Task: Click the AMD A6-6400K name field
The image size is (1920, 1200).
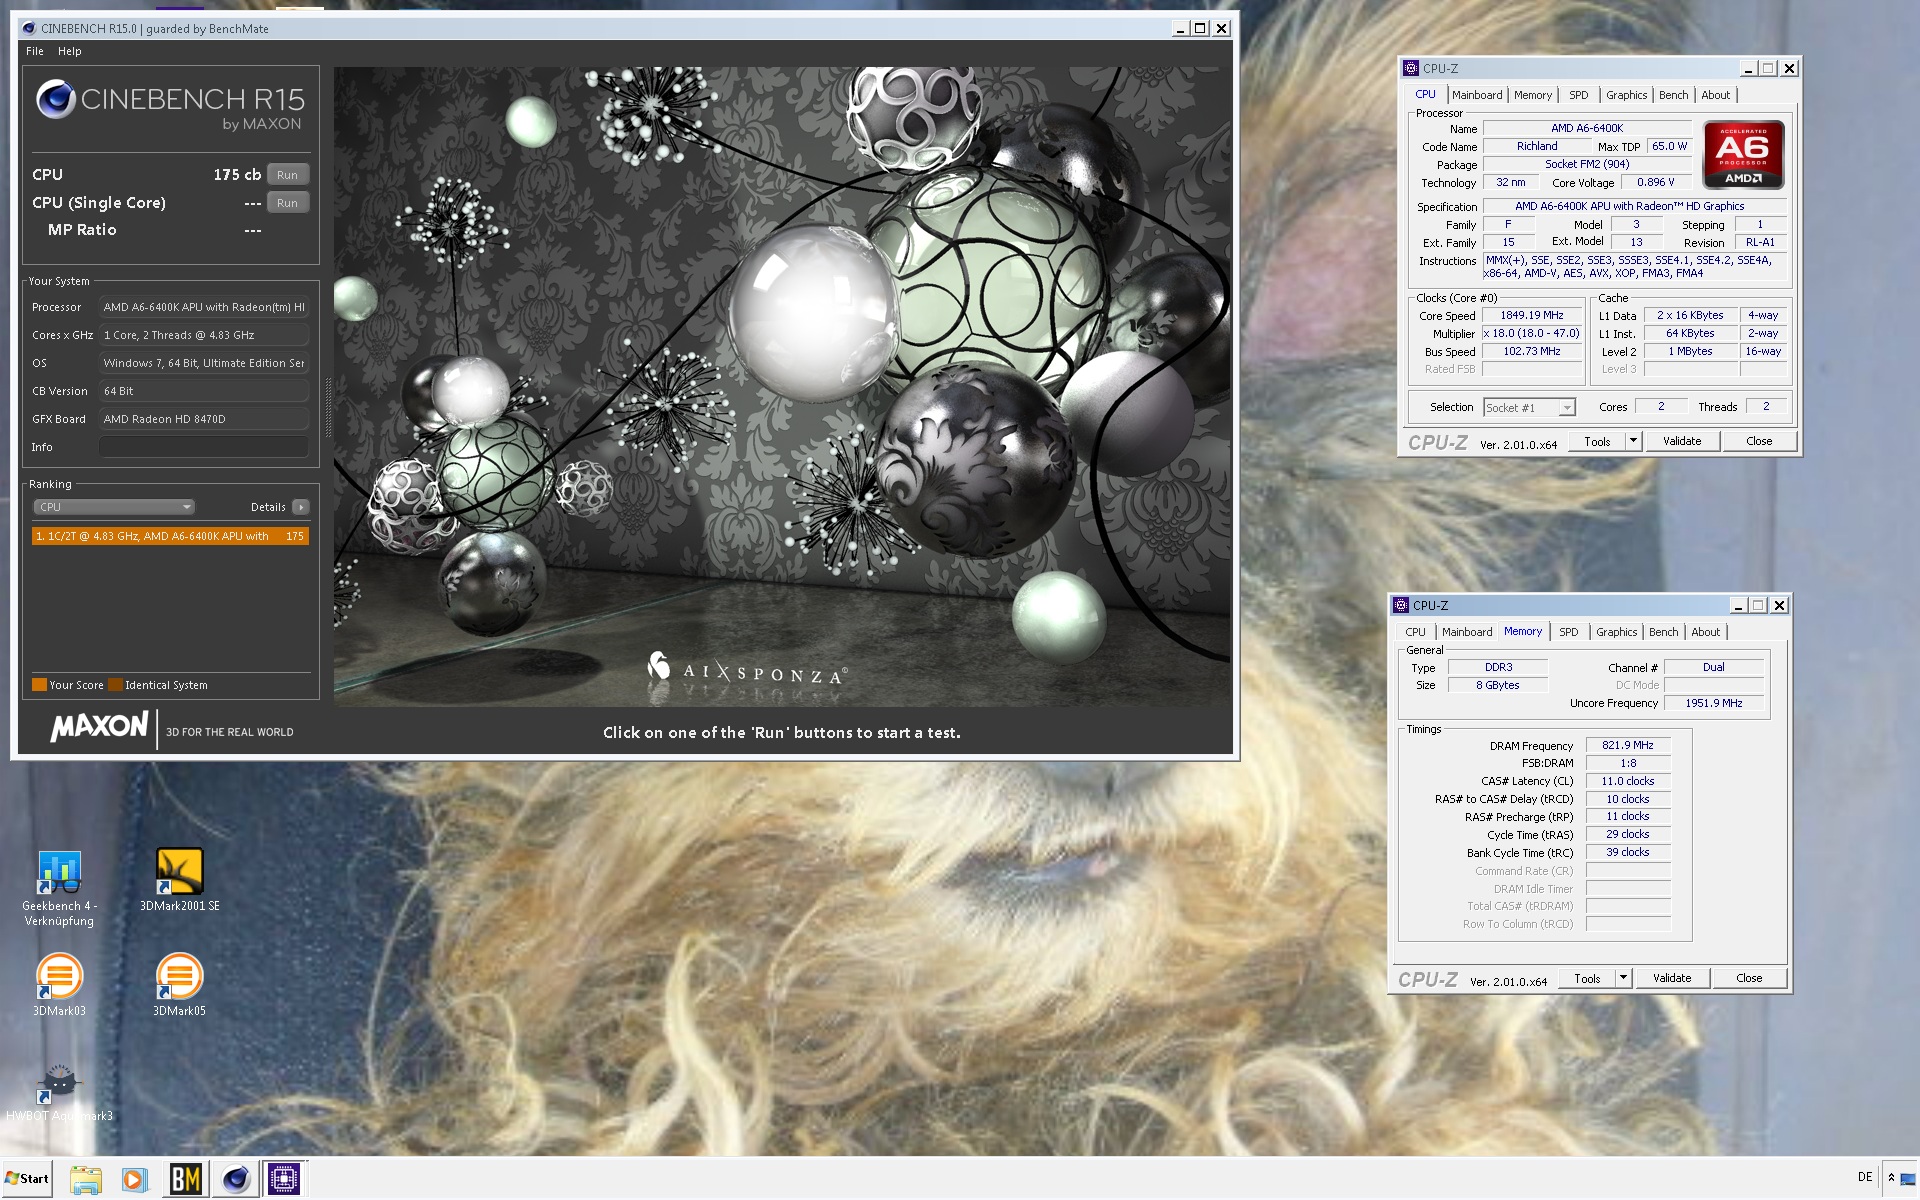Action: [1587, 128]
